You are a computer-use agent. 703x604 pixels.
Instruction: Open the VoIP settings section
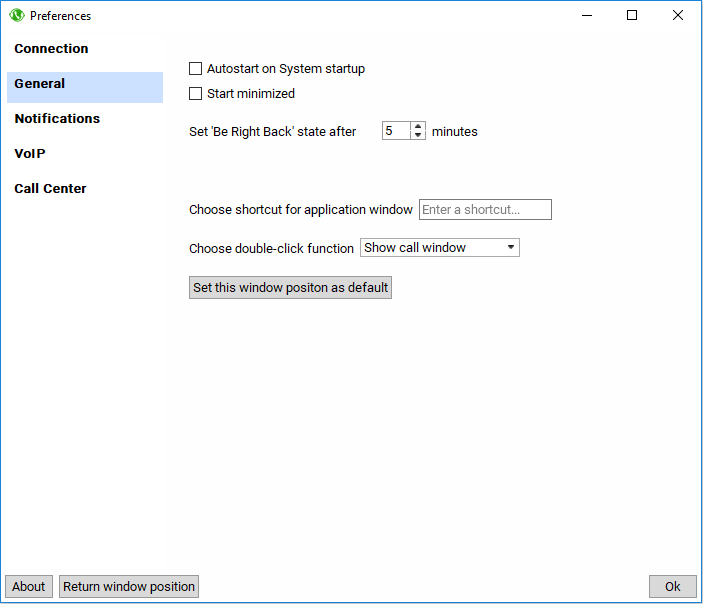30,154
